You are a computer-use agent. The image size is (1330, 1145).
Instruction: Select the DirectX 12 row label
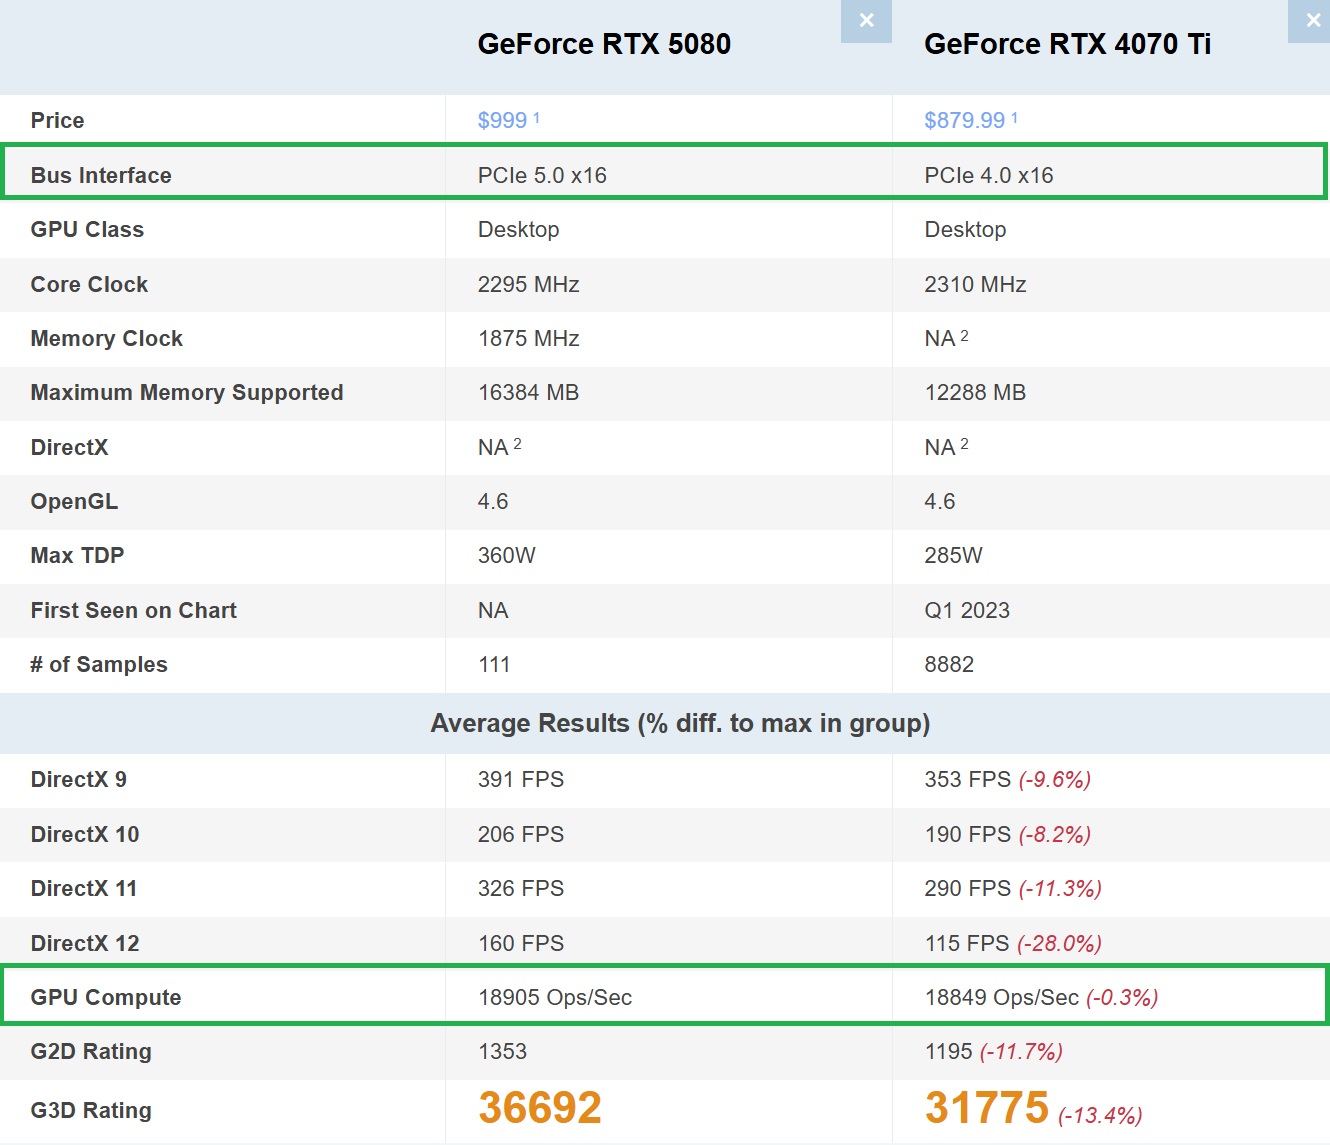point(85,943)
